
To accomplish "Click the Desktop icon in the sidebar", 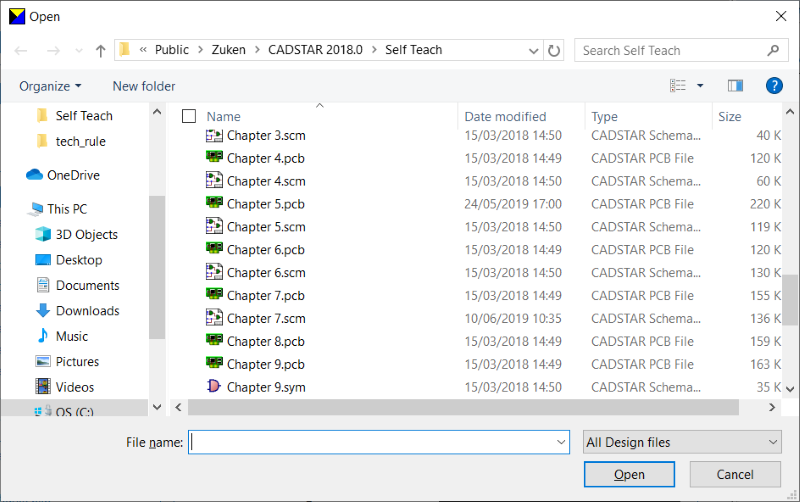I will tap(43, 260).
